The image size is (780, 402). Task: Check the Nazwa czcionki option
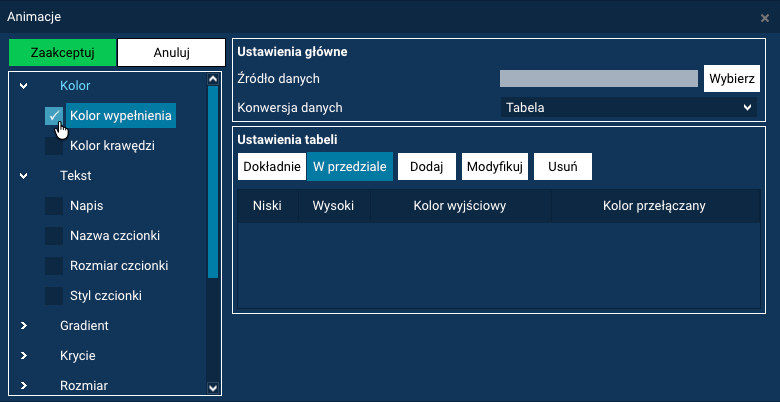(x=55, y=236)
